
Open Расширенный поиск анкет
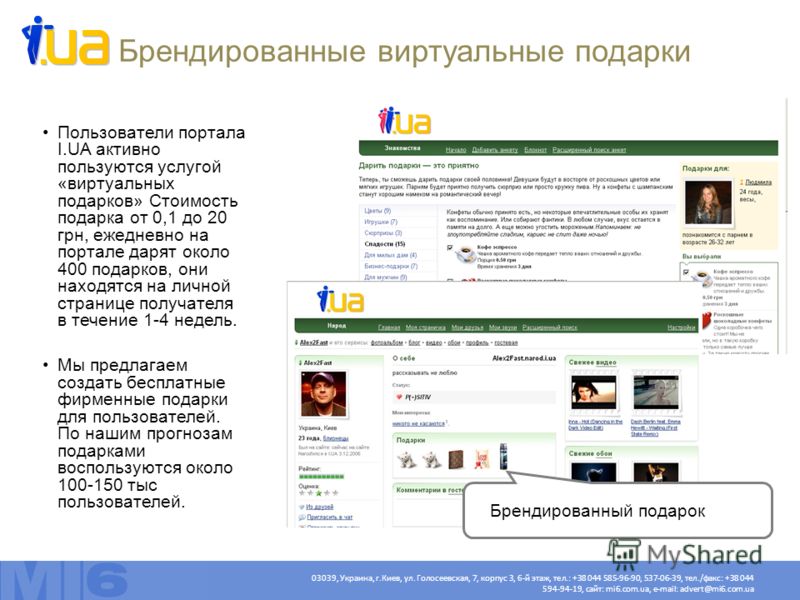[x=589, y=150]
